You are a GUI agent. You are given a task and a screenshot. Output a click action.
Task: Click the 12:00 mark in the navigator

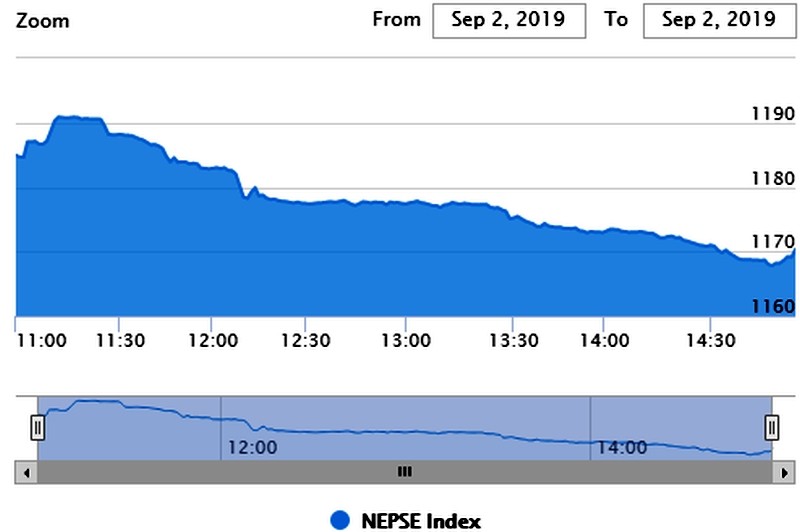pyautogui.click(x=252, y=447)
